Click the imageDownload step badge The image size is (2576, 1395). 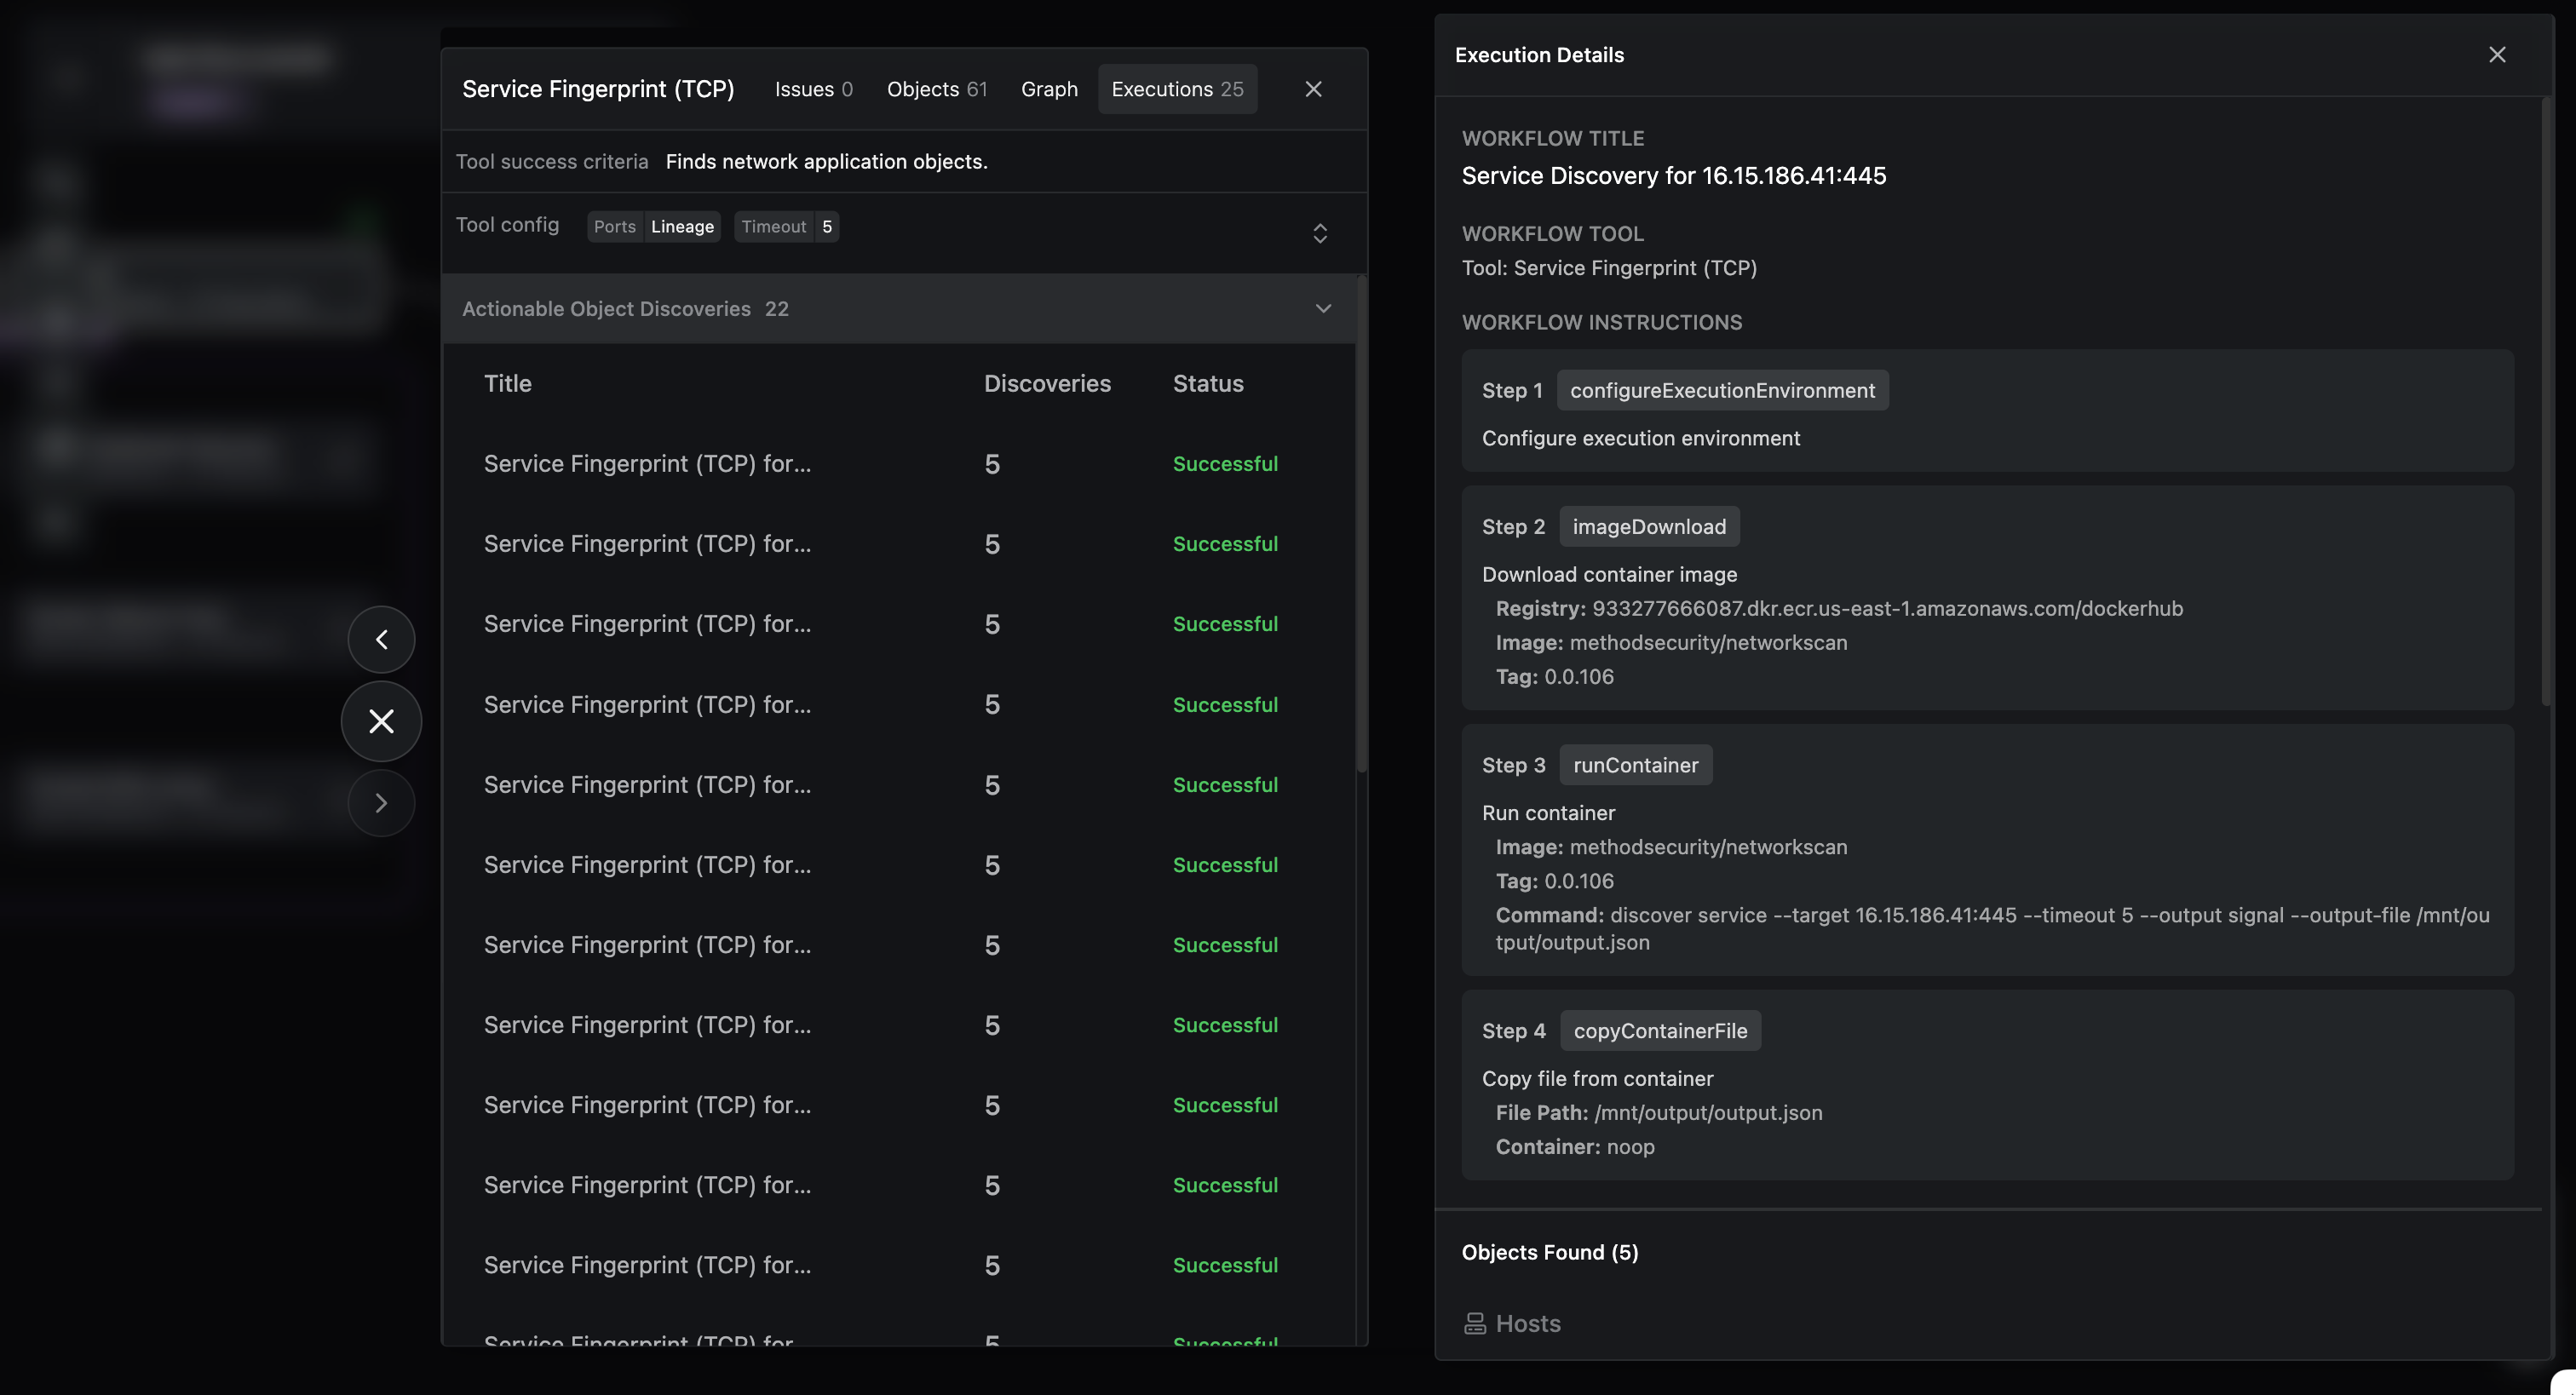coord(1648,527)
